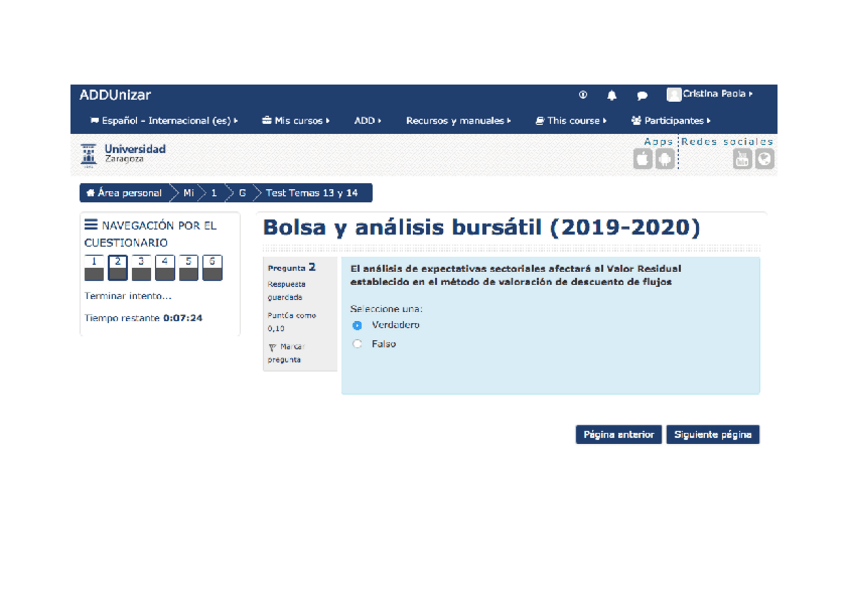Click the Terminar intento link

[x=128, y=296]
